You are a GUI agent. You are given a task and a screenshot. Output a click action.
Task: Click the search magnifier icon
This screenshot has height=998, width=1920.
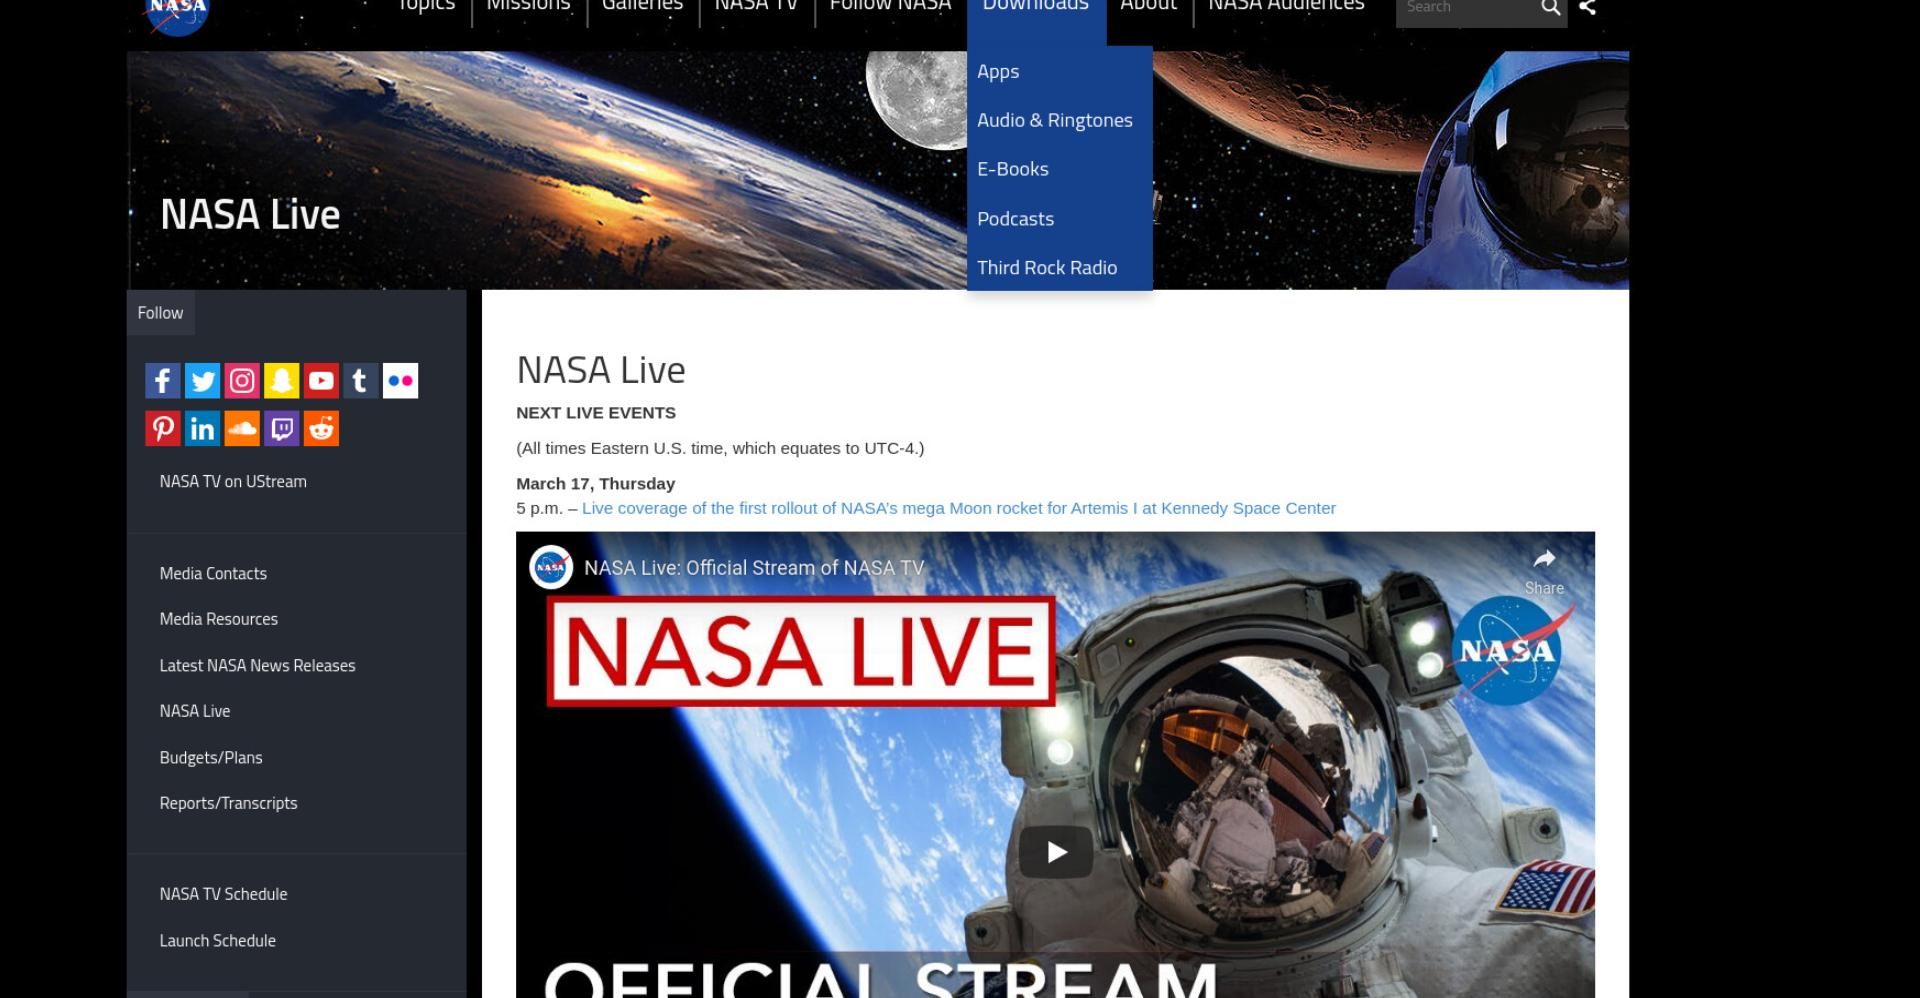1550,8
